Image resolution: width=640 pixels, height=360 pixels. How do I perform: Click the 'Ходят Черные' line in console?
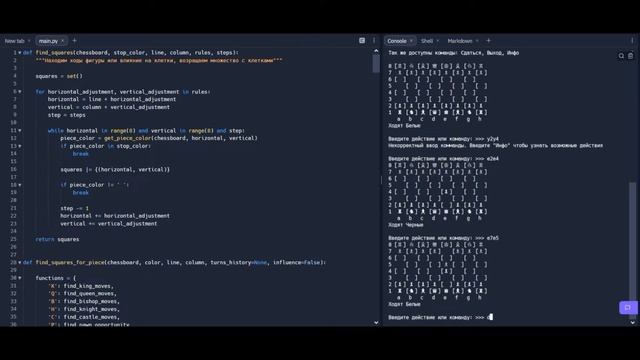pos(406,225)
